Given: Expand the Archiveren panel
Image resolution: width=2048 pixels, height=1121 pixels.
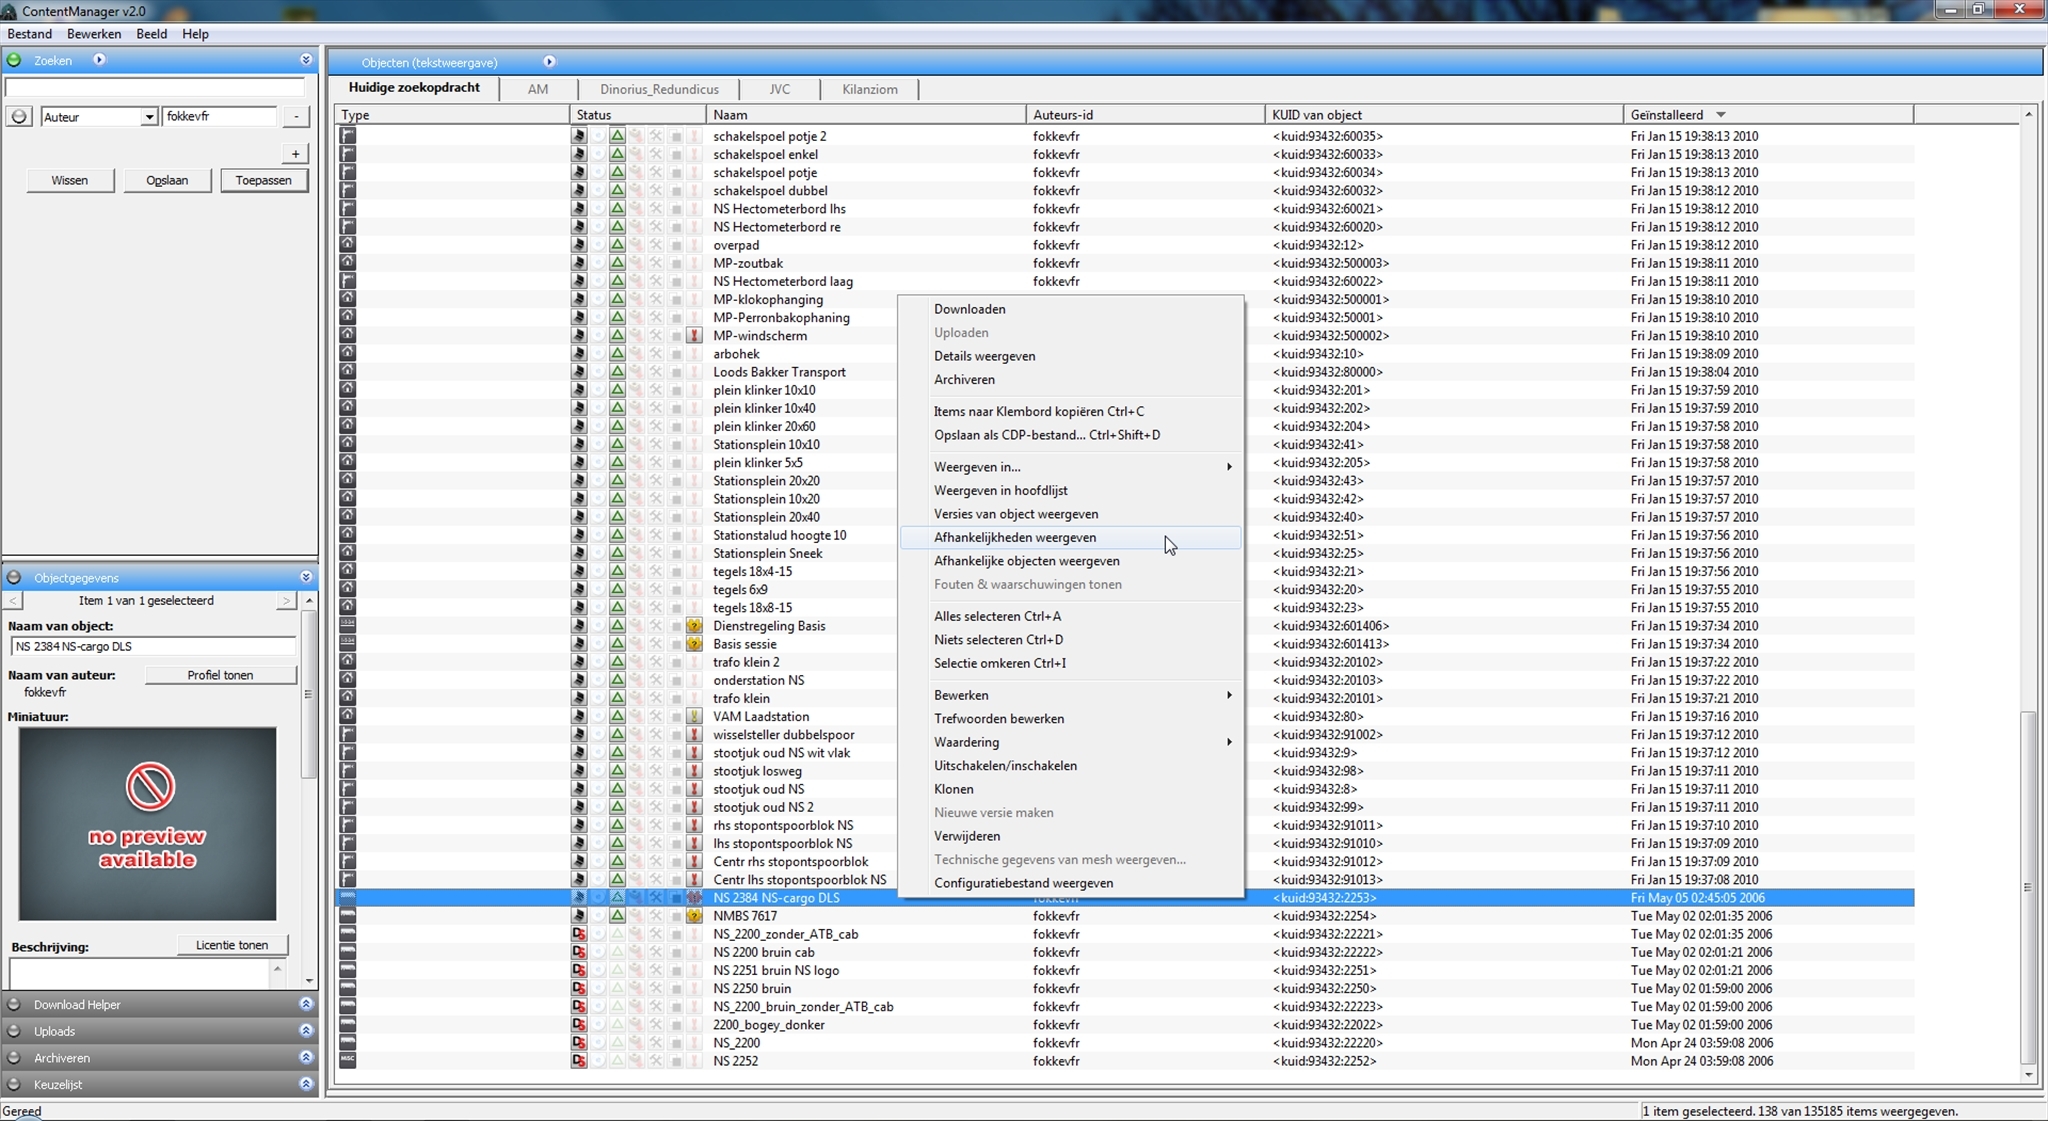Looking at the screenshot, I should 306,1057.
